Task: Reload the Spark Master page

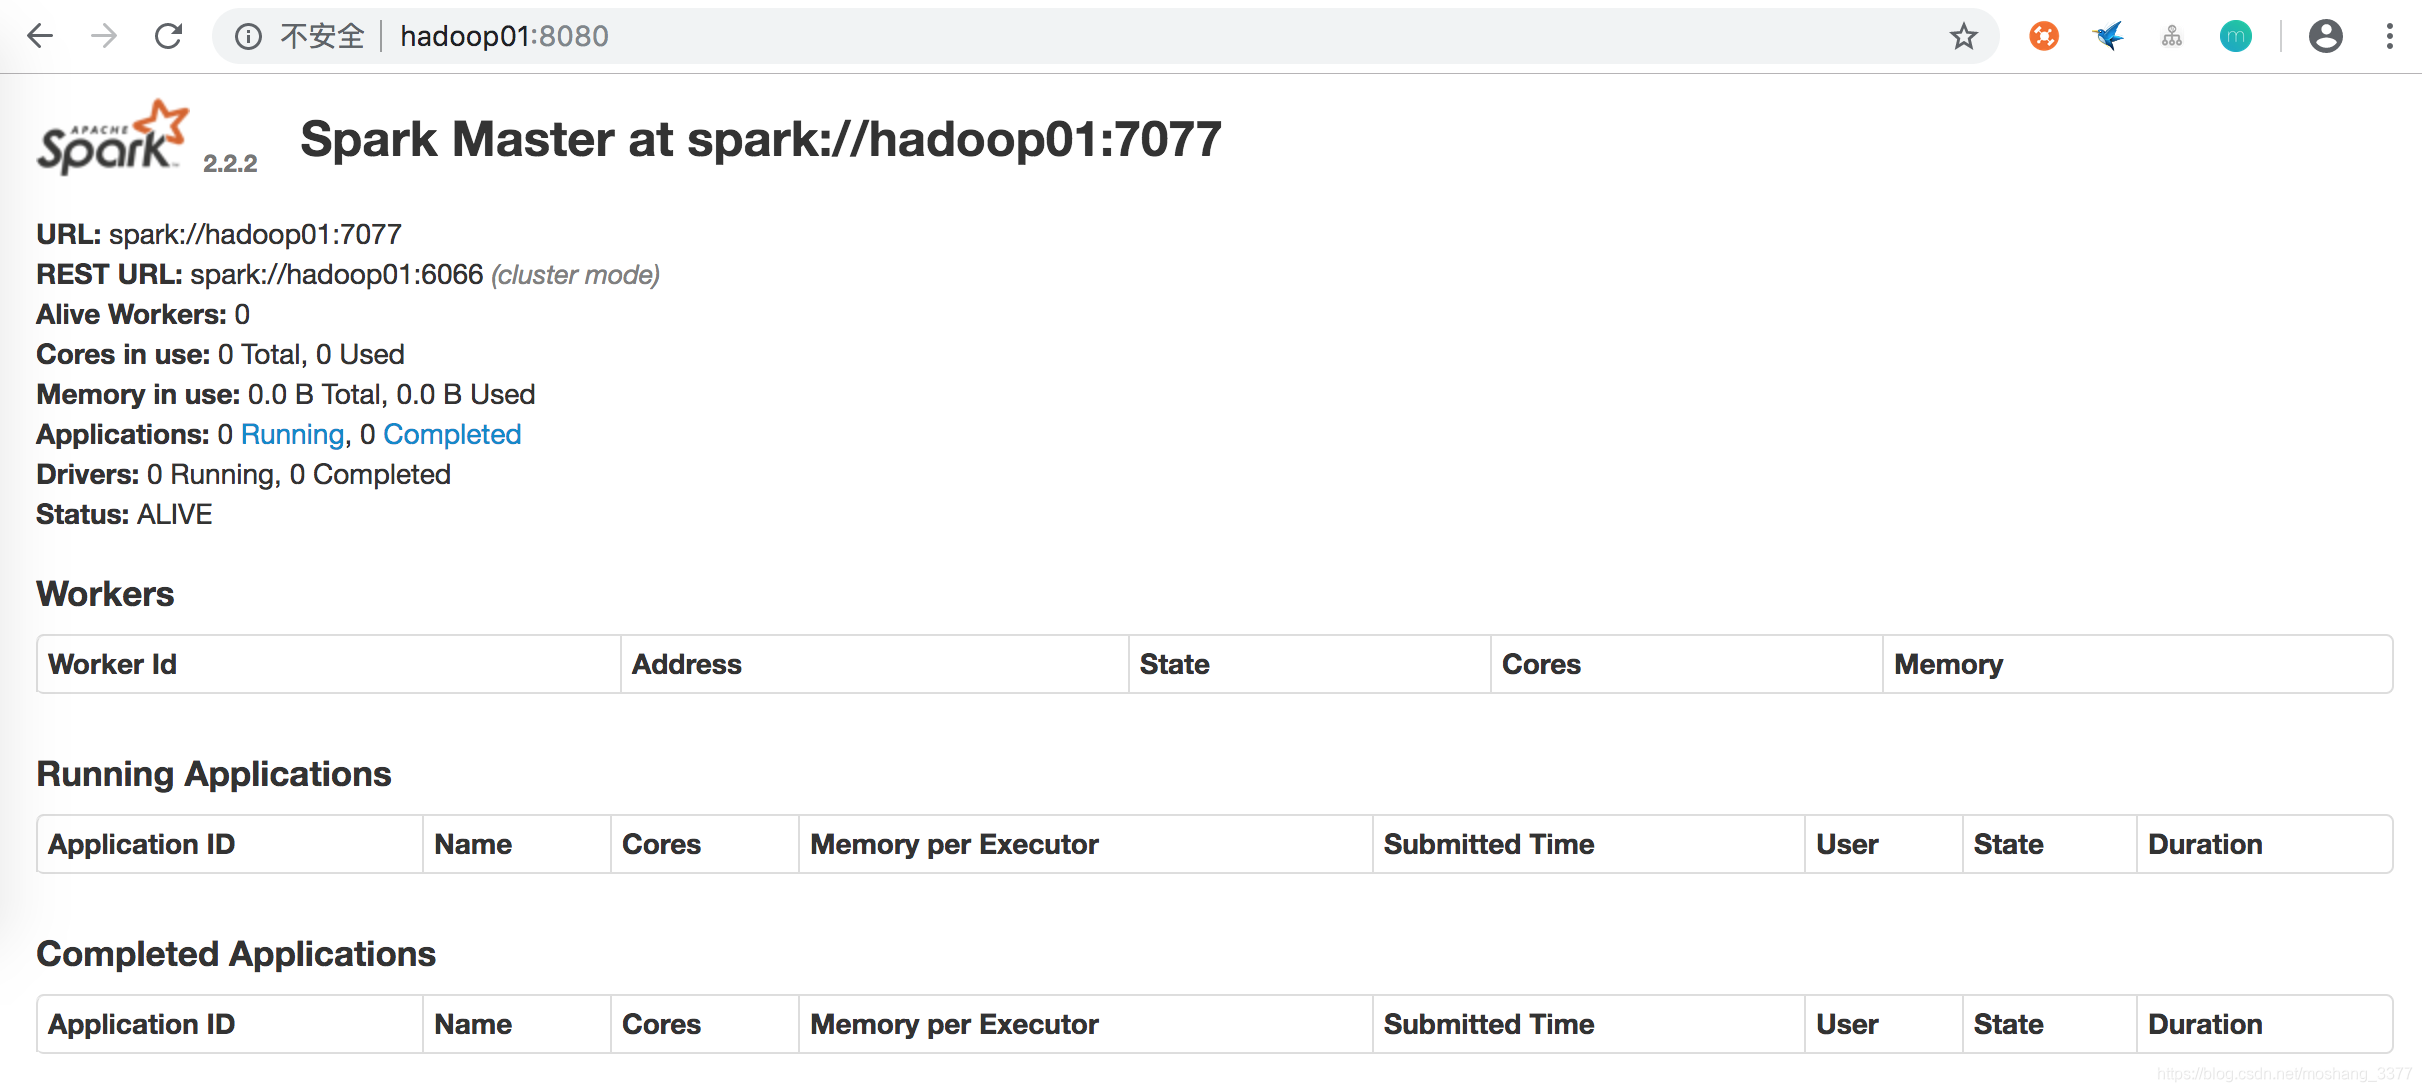Action: (x=168, y=37)
